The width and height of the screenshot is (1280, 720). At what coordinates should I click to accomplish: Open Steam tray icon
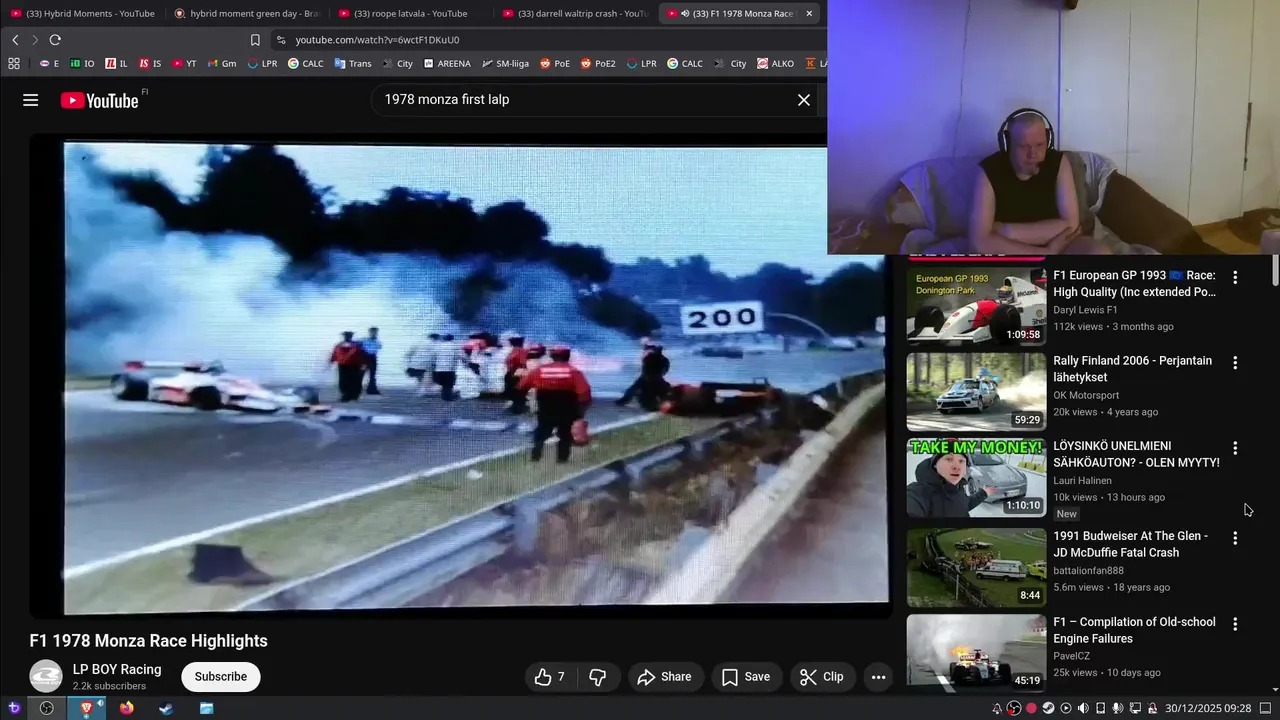(x=1048, y=708)
